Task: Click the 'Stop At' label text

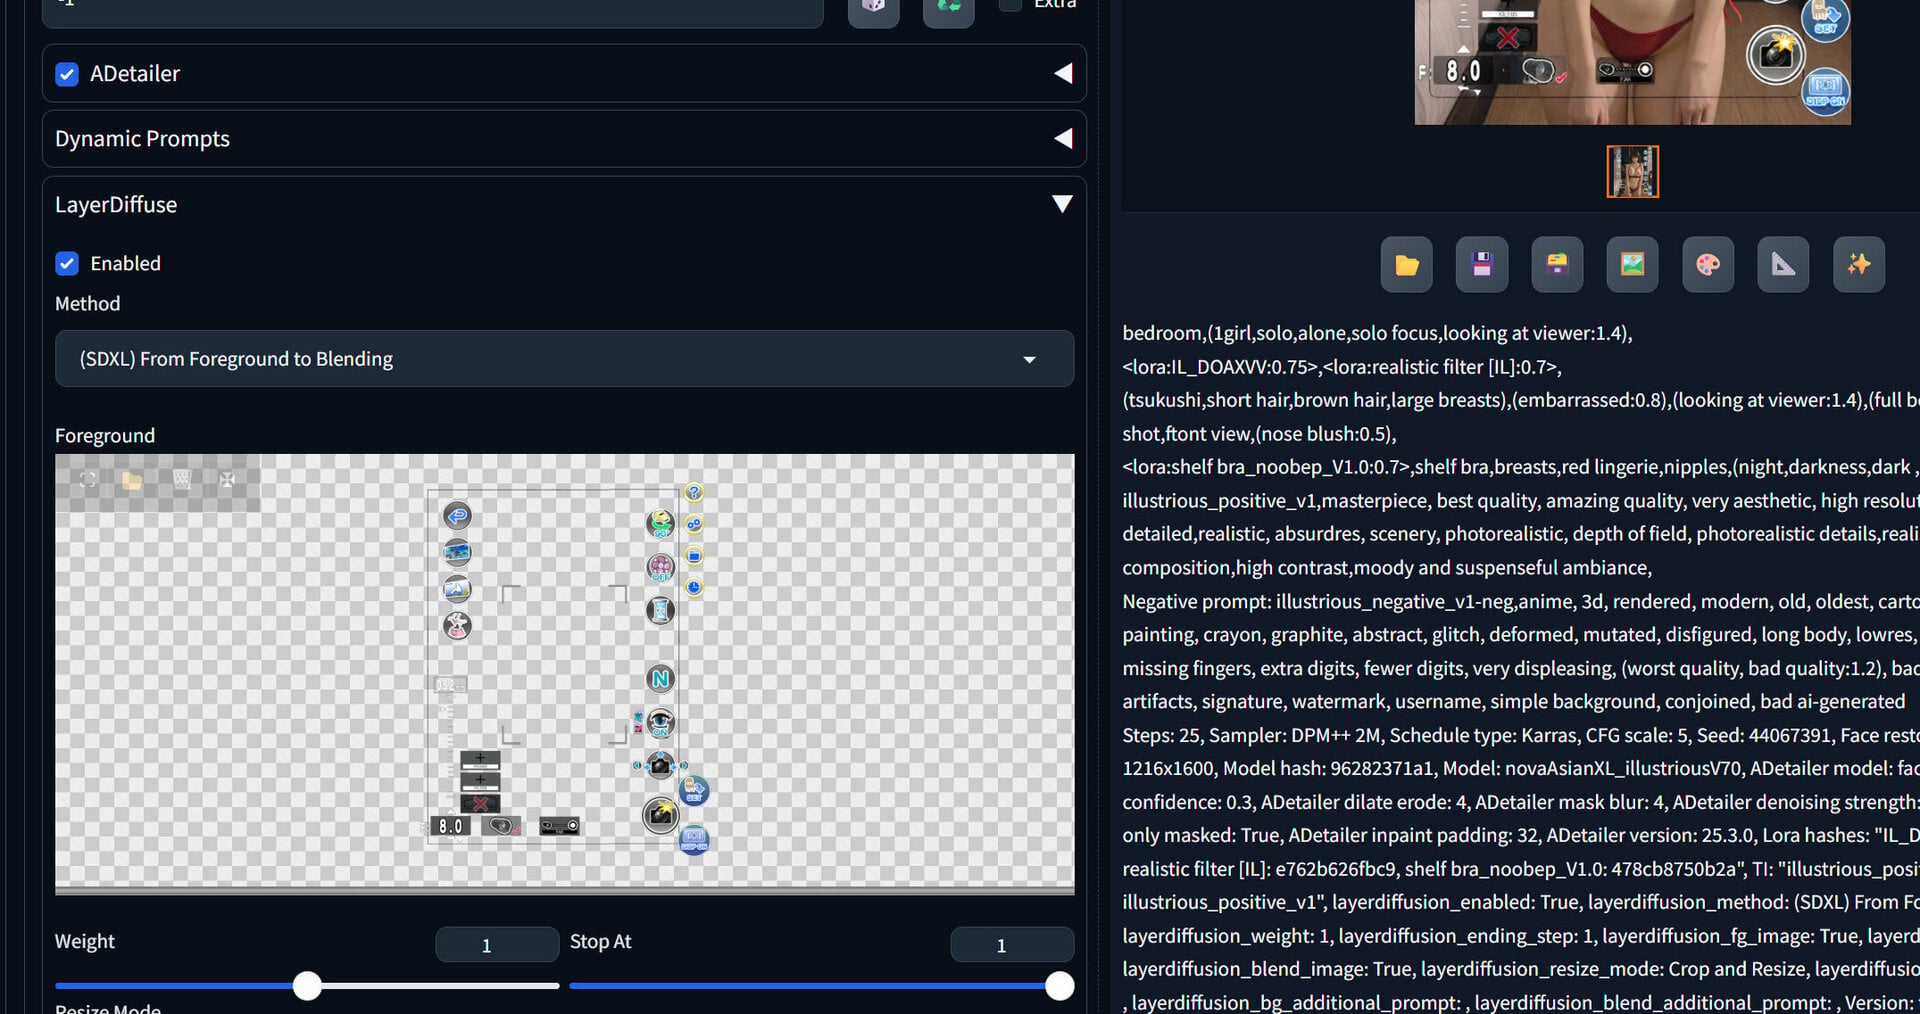Action: [601, 942]
